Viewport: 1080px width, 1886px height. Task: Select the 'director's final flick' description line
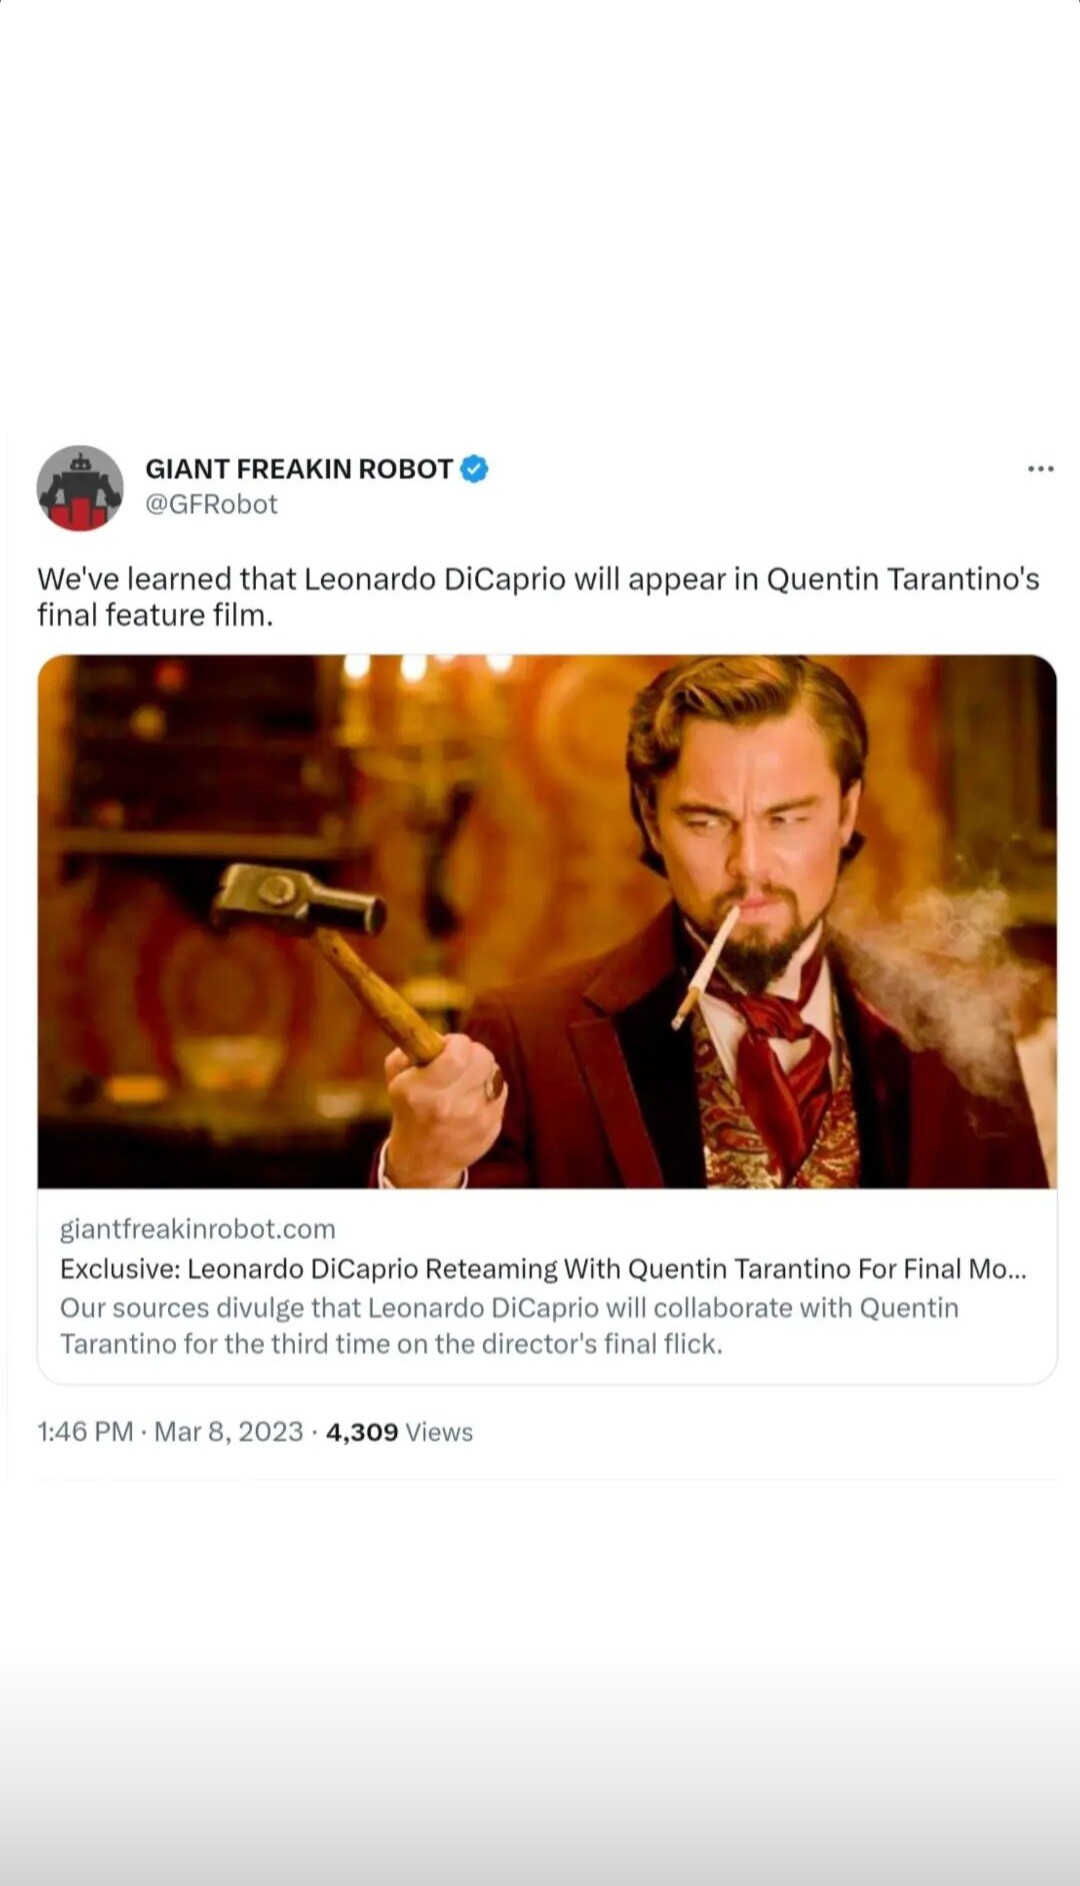pos(391,1344)
